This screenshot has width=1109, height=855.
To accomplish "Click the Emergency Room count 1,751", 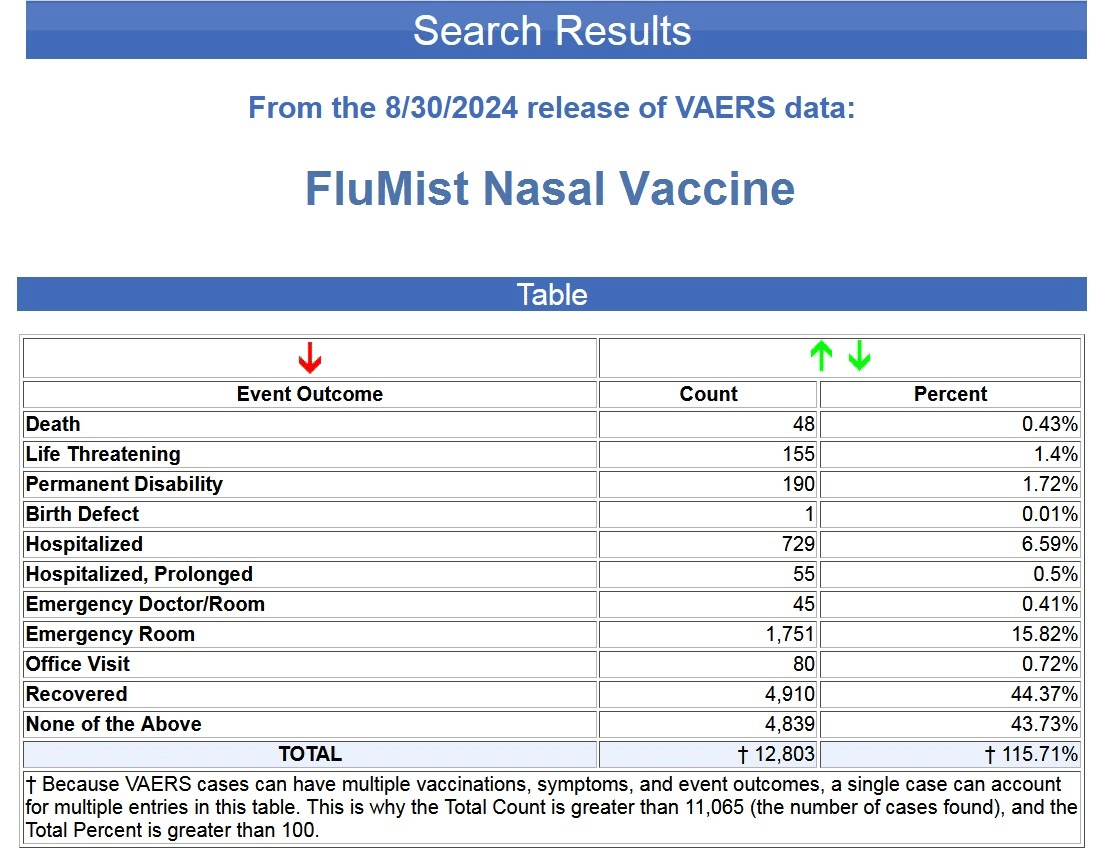I will point(790,634).
